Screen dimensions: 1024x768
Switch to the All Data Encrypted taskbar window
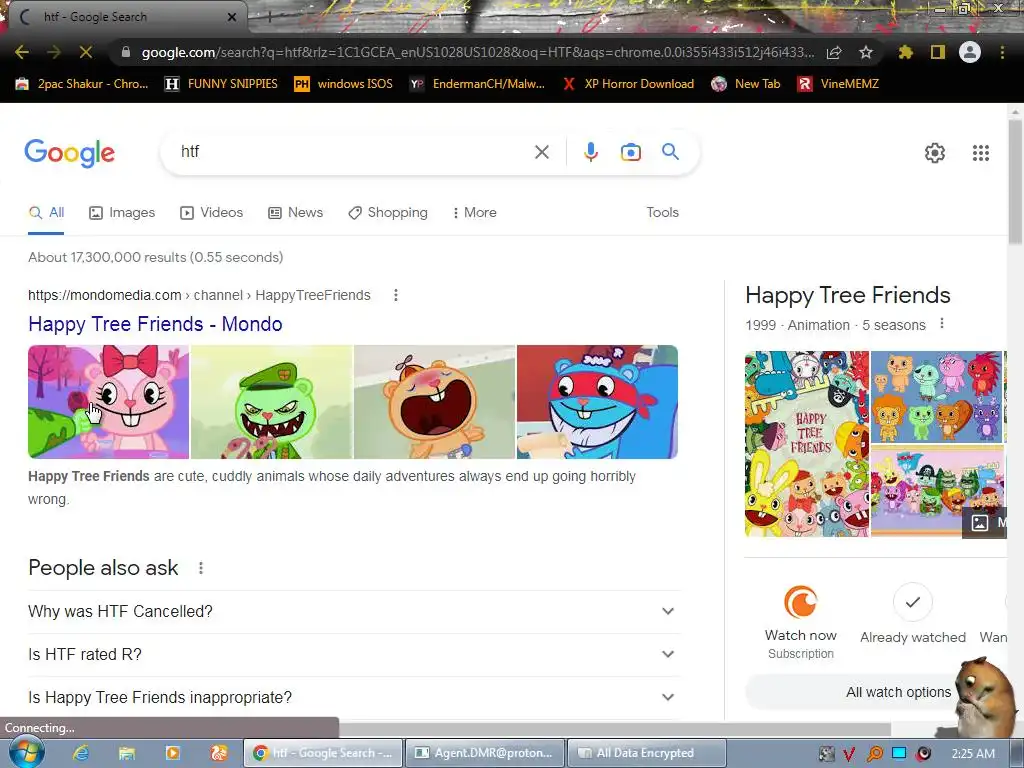[646, 753]
